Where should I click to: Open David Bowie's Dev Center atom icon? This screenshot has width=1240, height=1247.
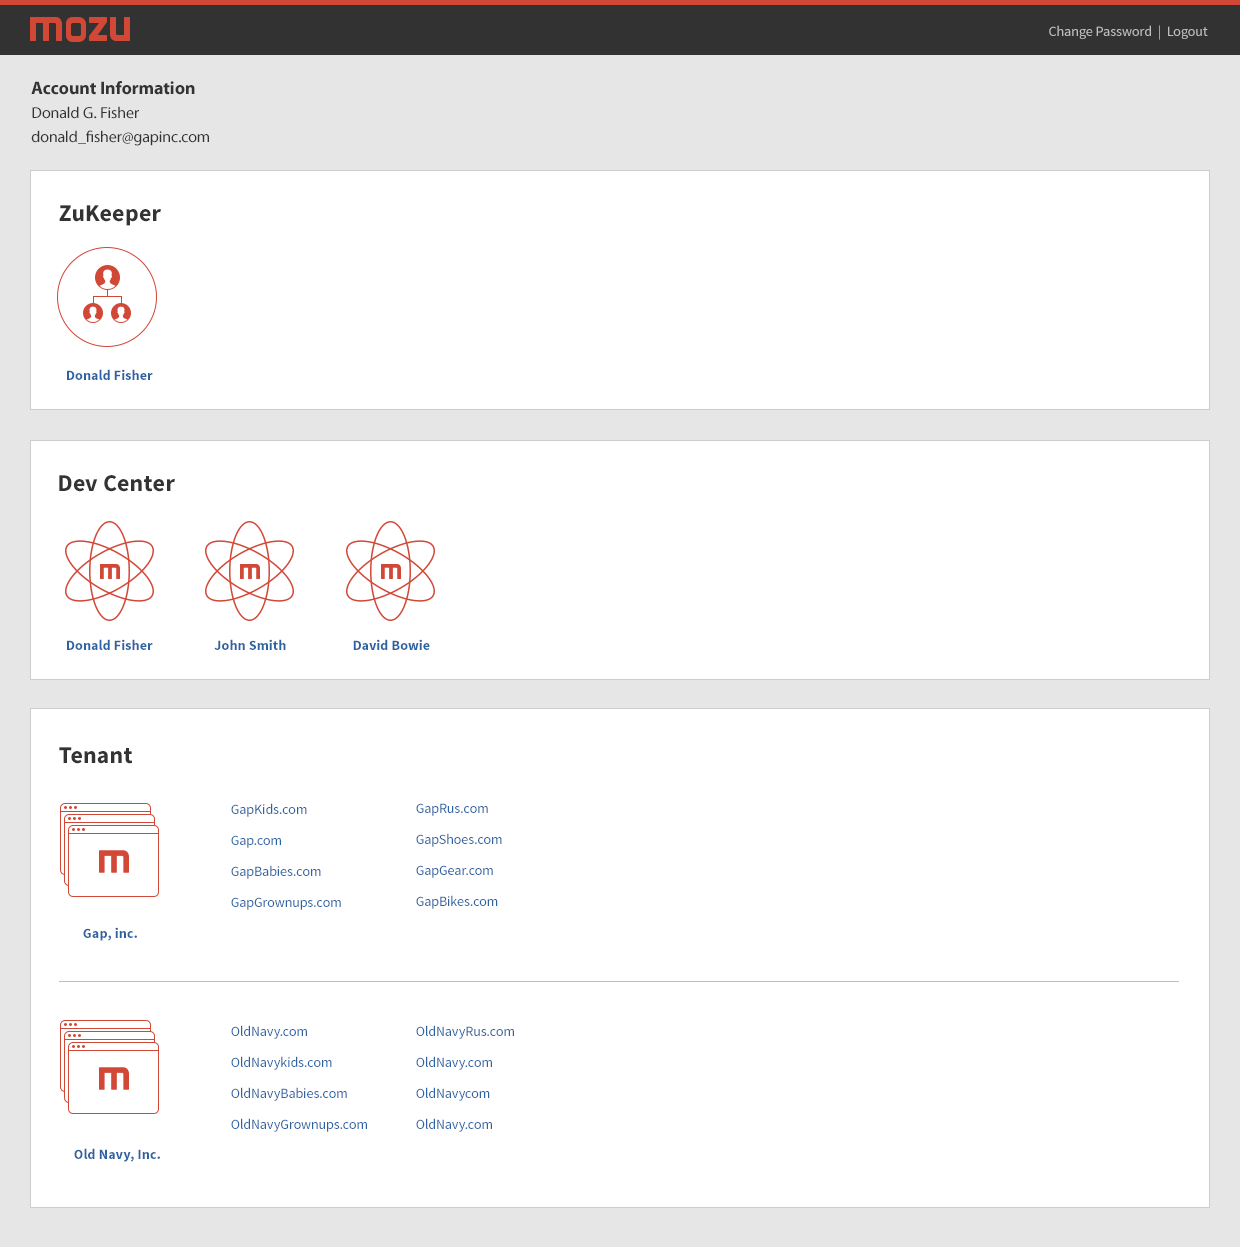(x=391, y=571)
